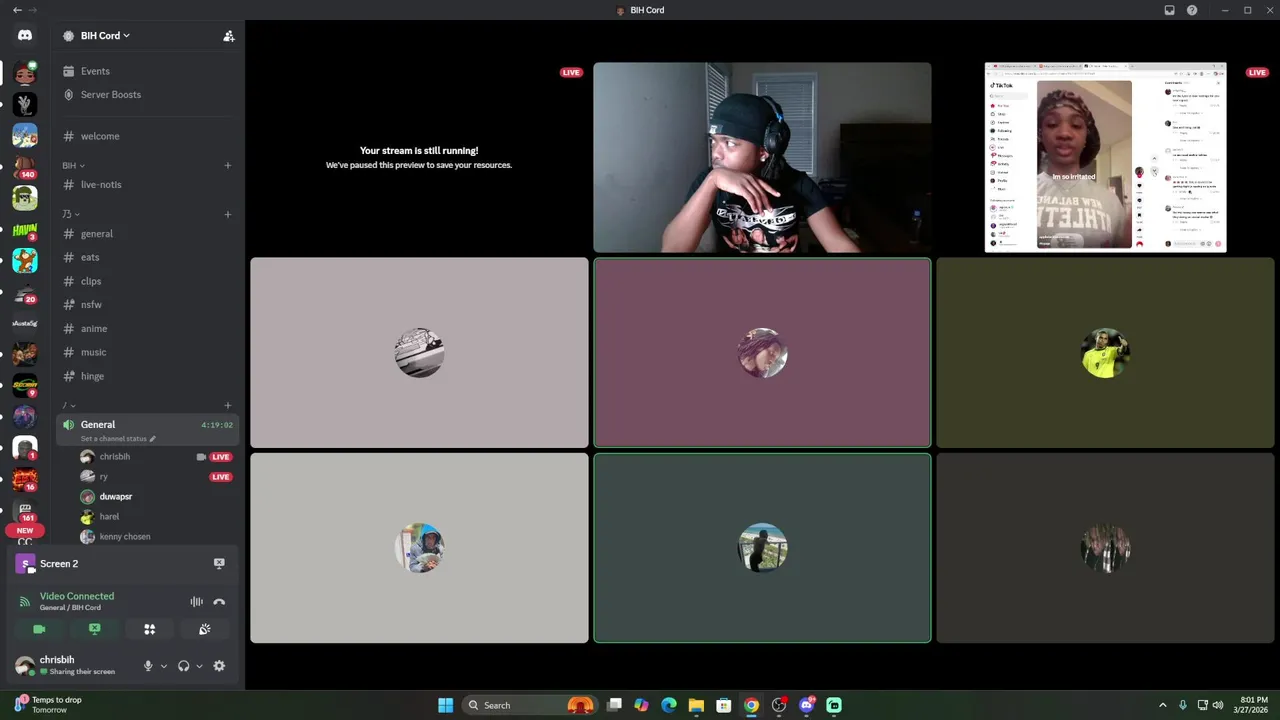Open the nsfw channel

(148, 305)
